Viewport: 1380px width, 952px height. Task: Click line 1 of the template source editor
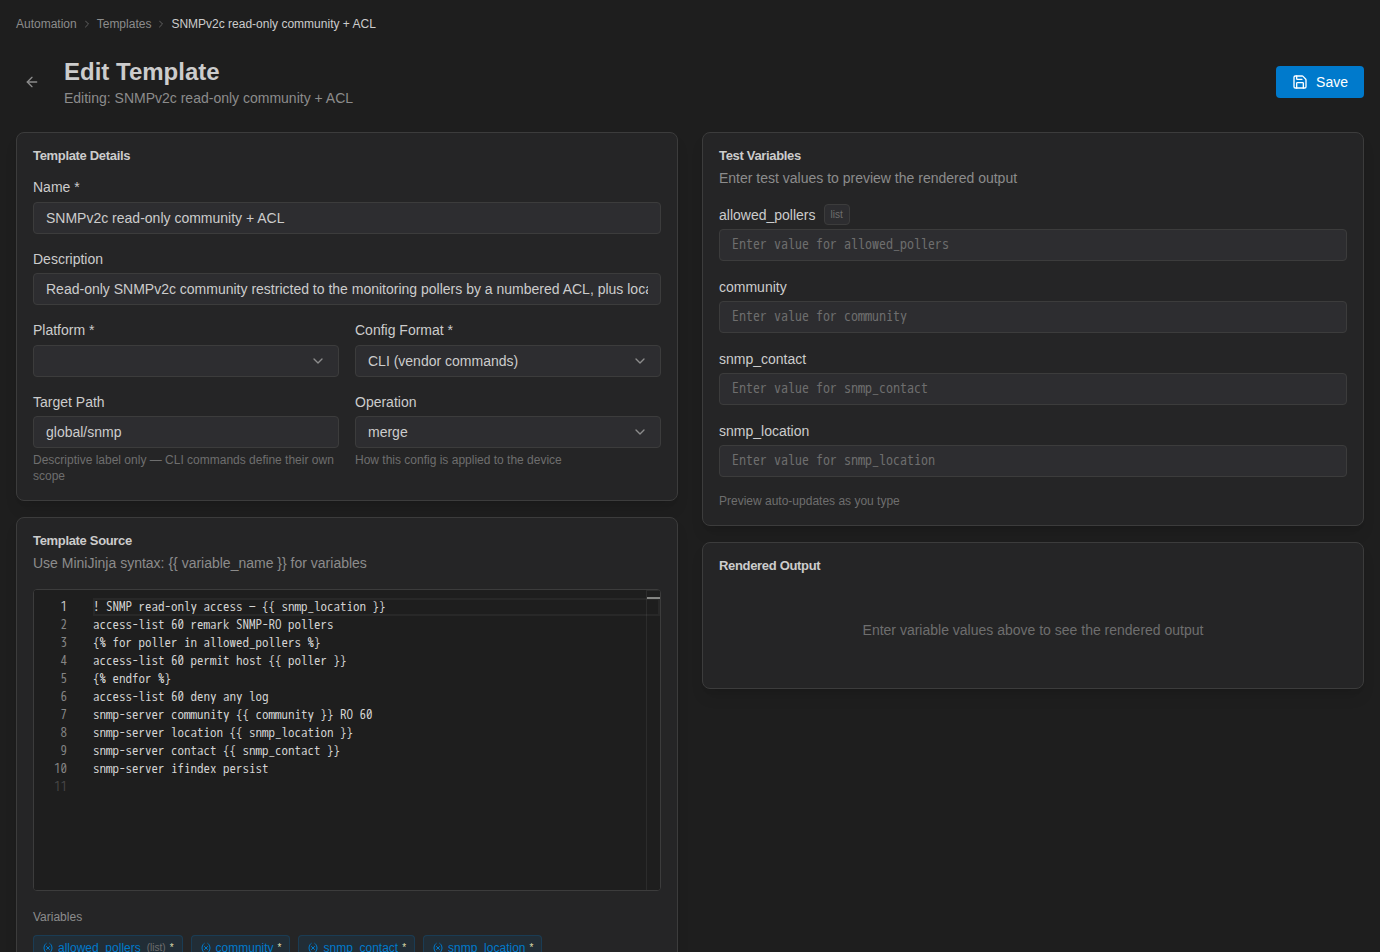point(239,607)
